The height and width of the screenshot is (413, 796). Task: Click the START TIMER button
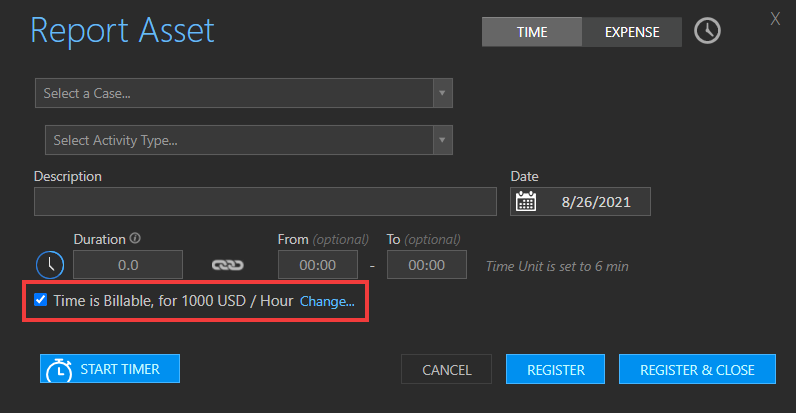110,369
